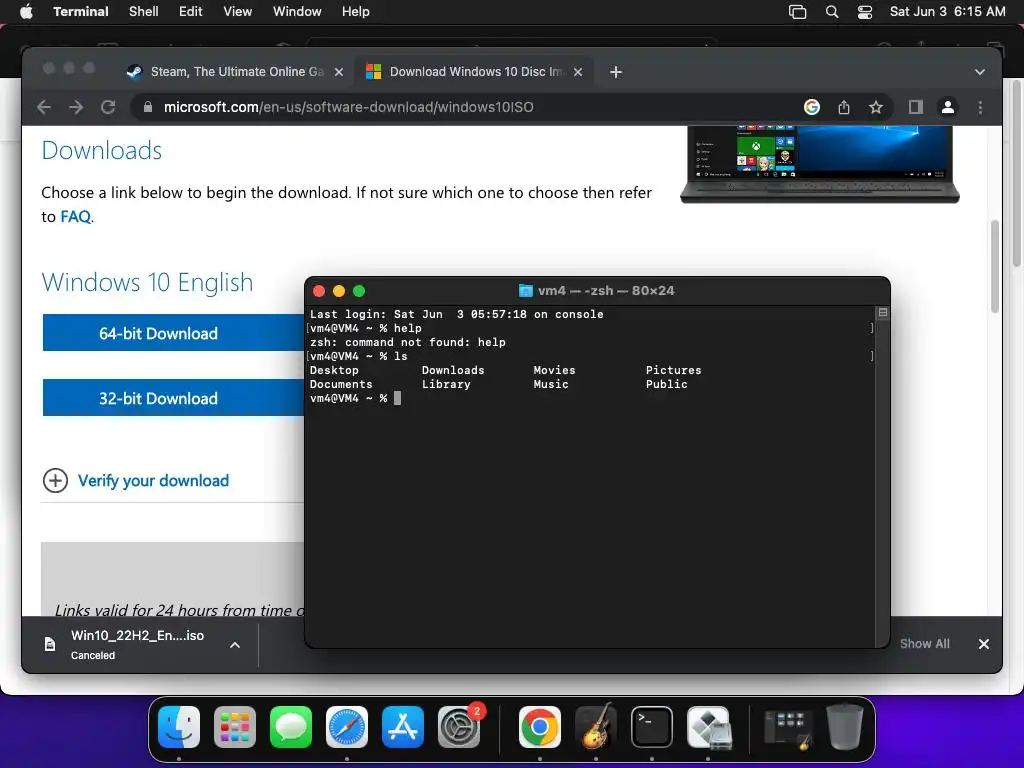This screenshot has width=1024, height=768.
Task: Open the App Store from the Dock
Action: pyautogui.click(x=403, y=727)
